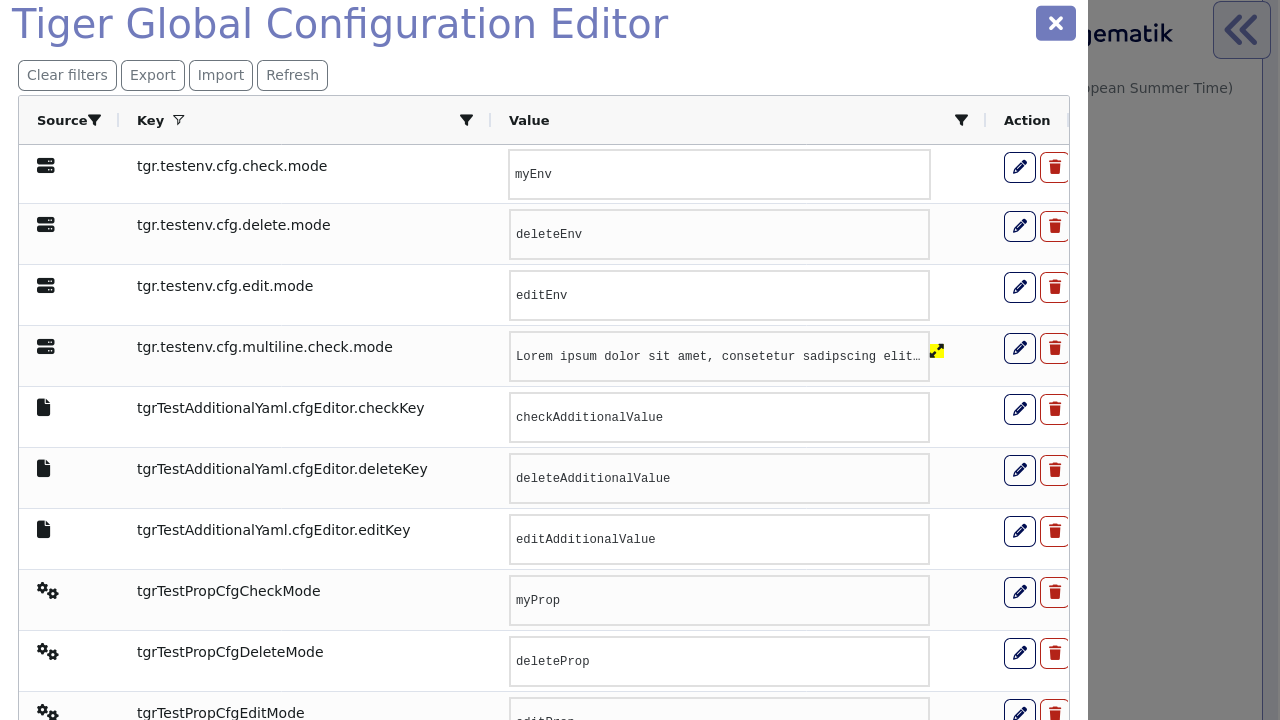Delete the tgrTestPropCfgCheckMode entry
The image size is (1280, 720).
click(1055, 592)
